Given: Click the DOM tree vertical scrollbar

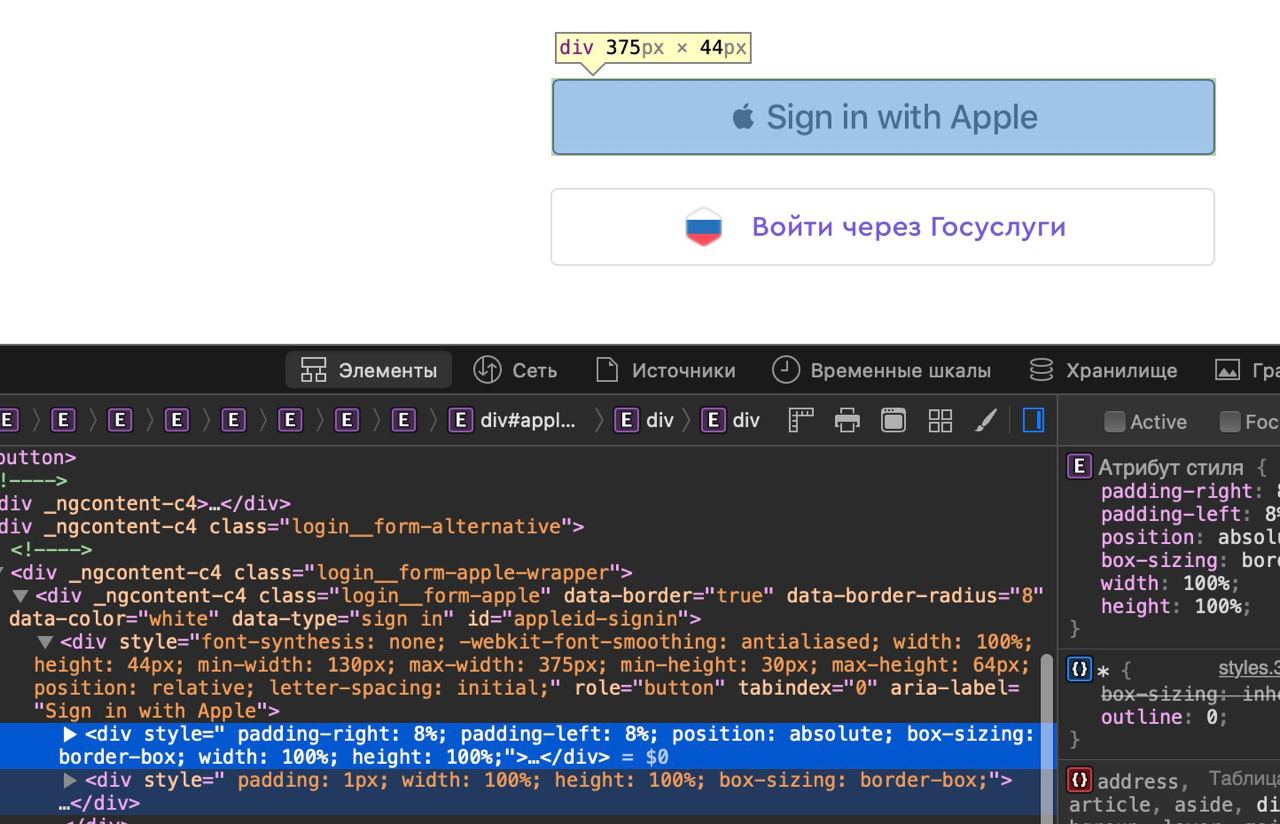Looking at the screenshot, I should click(x=1048, y=739).
